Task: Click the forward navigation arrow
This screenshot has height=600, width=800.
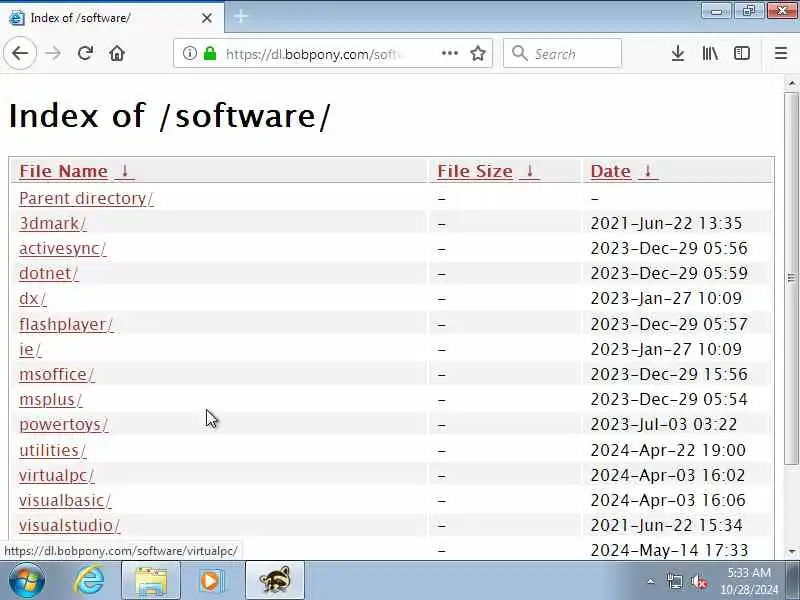Action: [x=53, y=53]
